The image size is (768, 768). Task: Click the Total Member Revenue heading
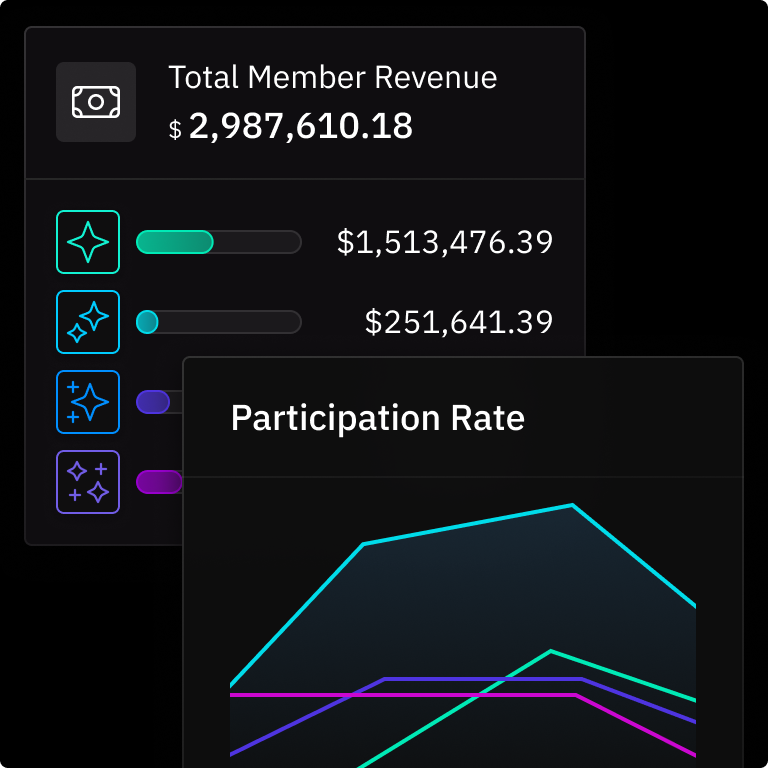pyautogui.click(x=333, y=77)
